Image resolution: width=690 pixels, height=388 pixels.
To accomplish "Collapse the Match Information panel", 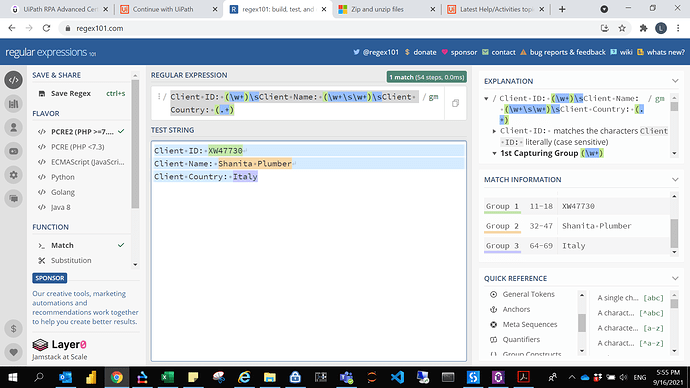I will click(675, 179).
